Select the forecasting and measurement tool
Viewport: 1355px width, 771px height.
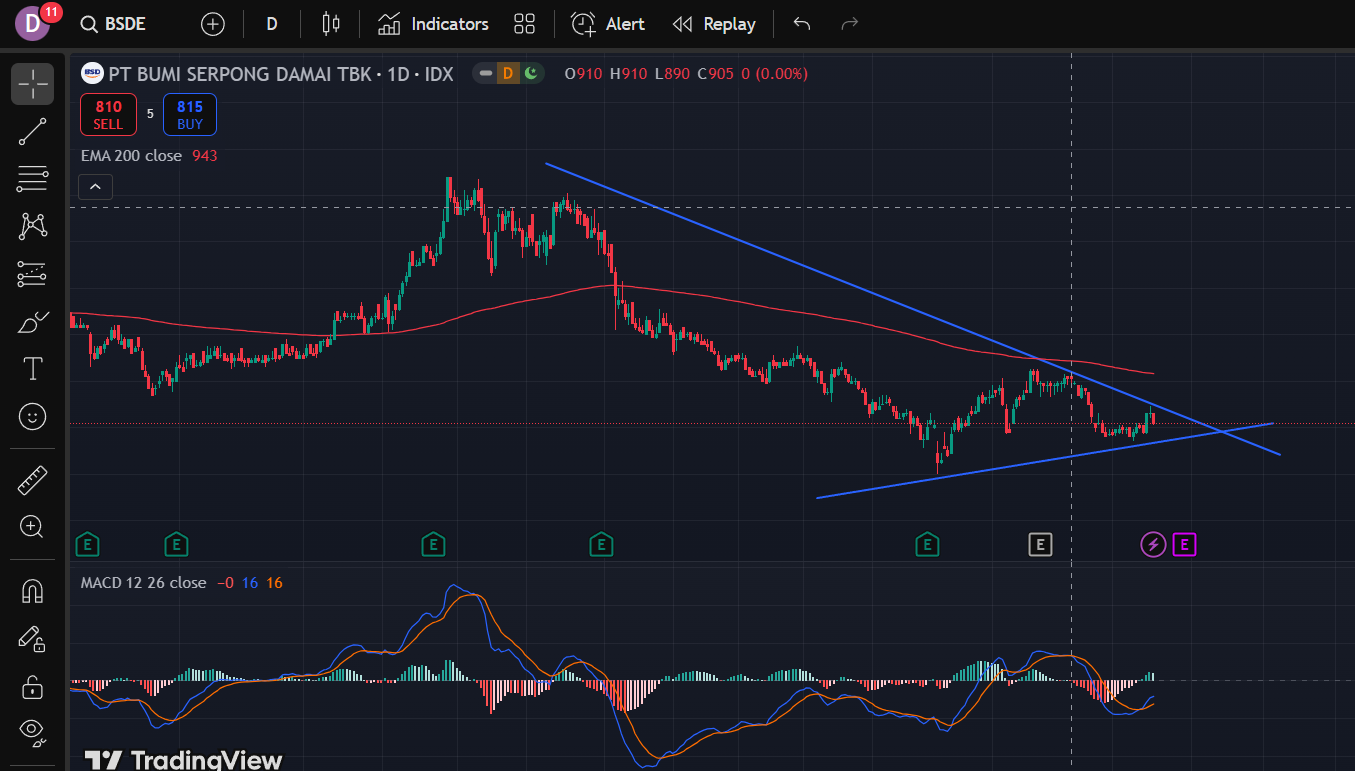(32, 274)
